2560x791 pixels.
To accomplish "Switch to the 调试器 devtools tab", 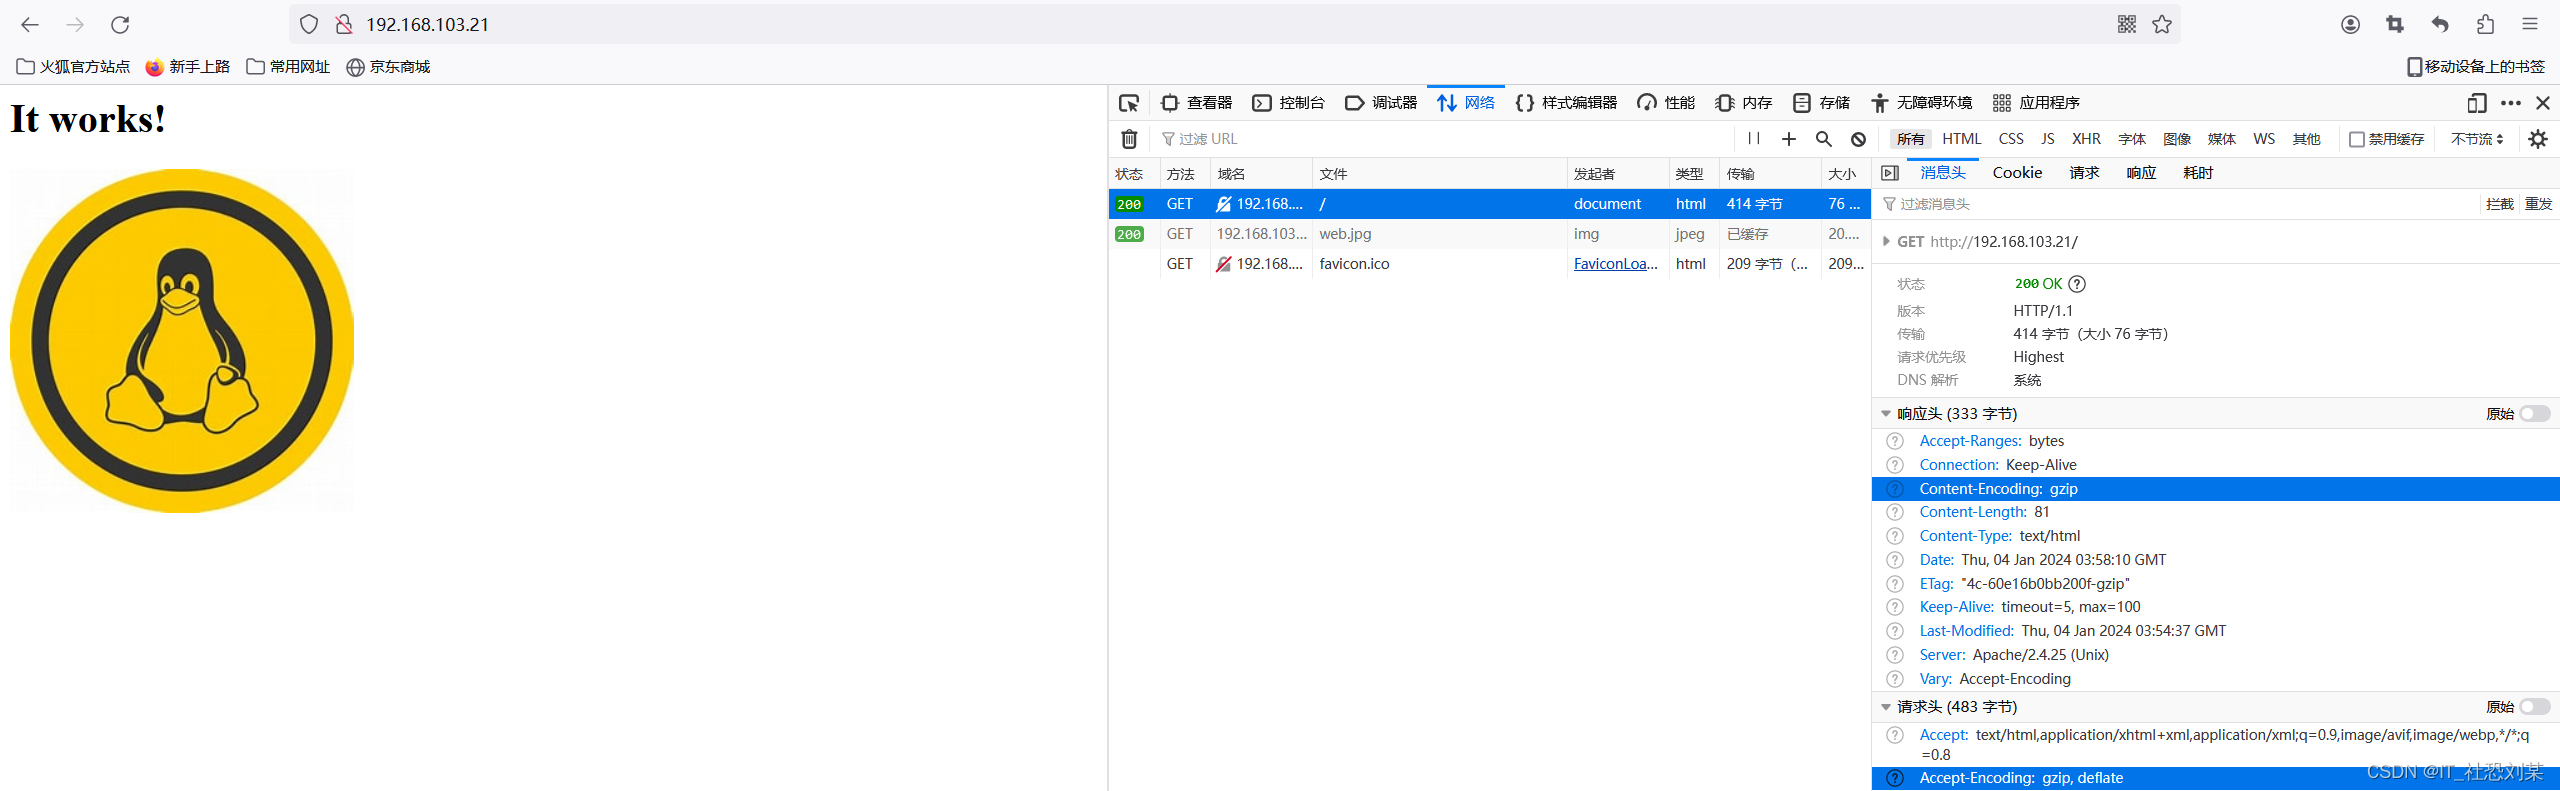I will 1381,103.
